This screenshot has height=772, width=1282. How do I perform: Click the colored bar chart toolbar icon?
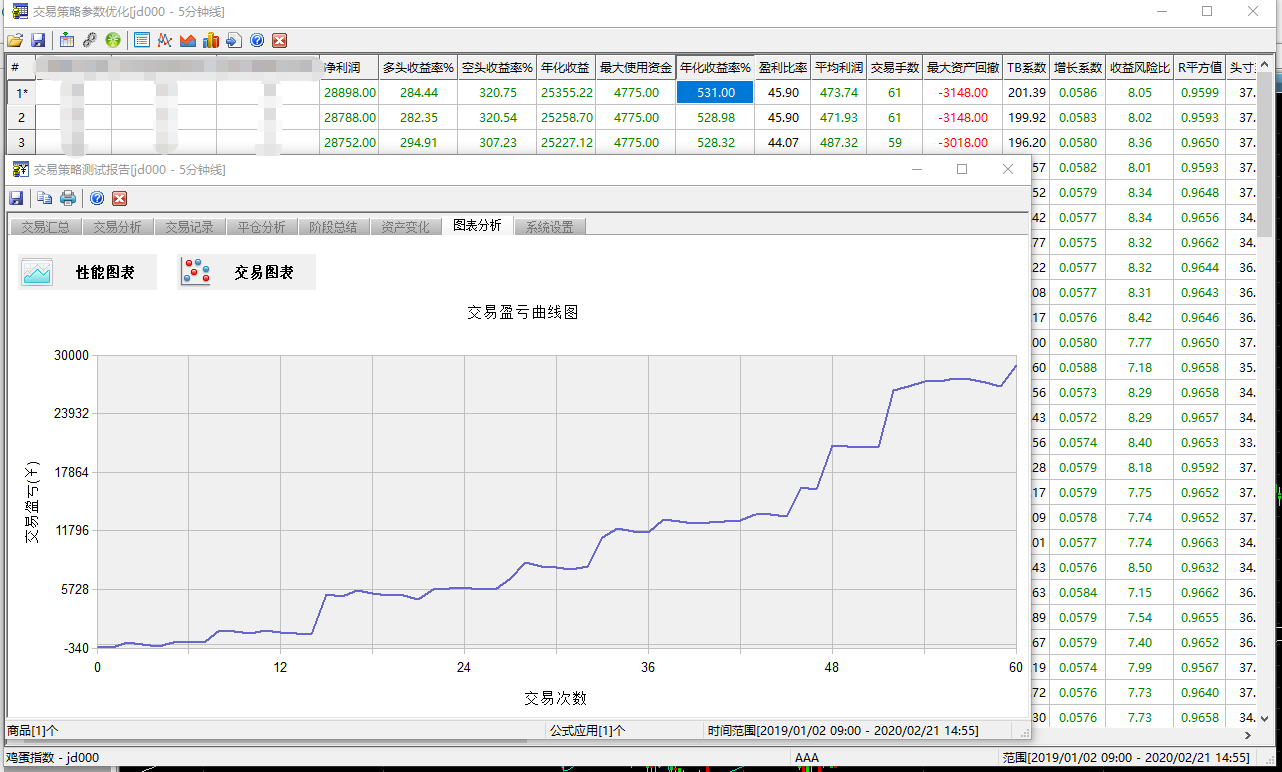coord(210,40)
